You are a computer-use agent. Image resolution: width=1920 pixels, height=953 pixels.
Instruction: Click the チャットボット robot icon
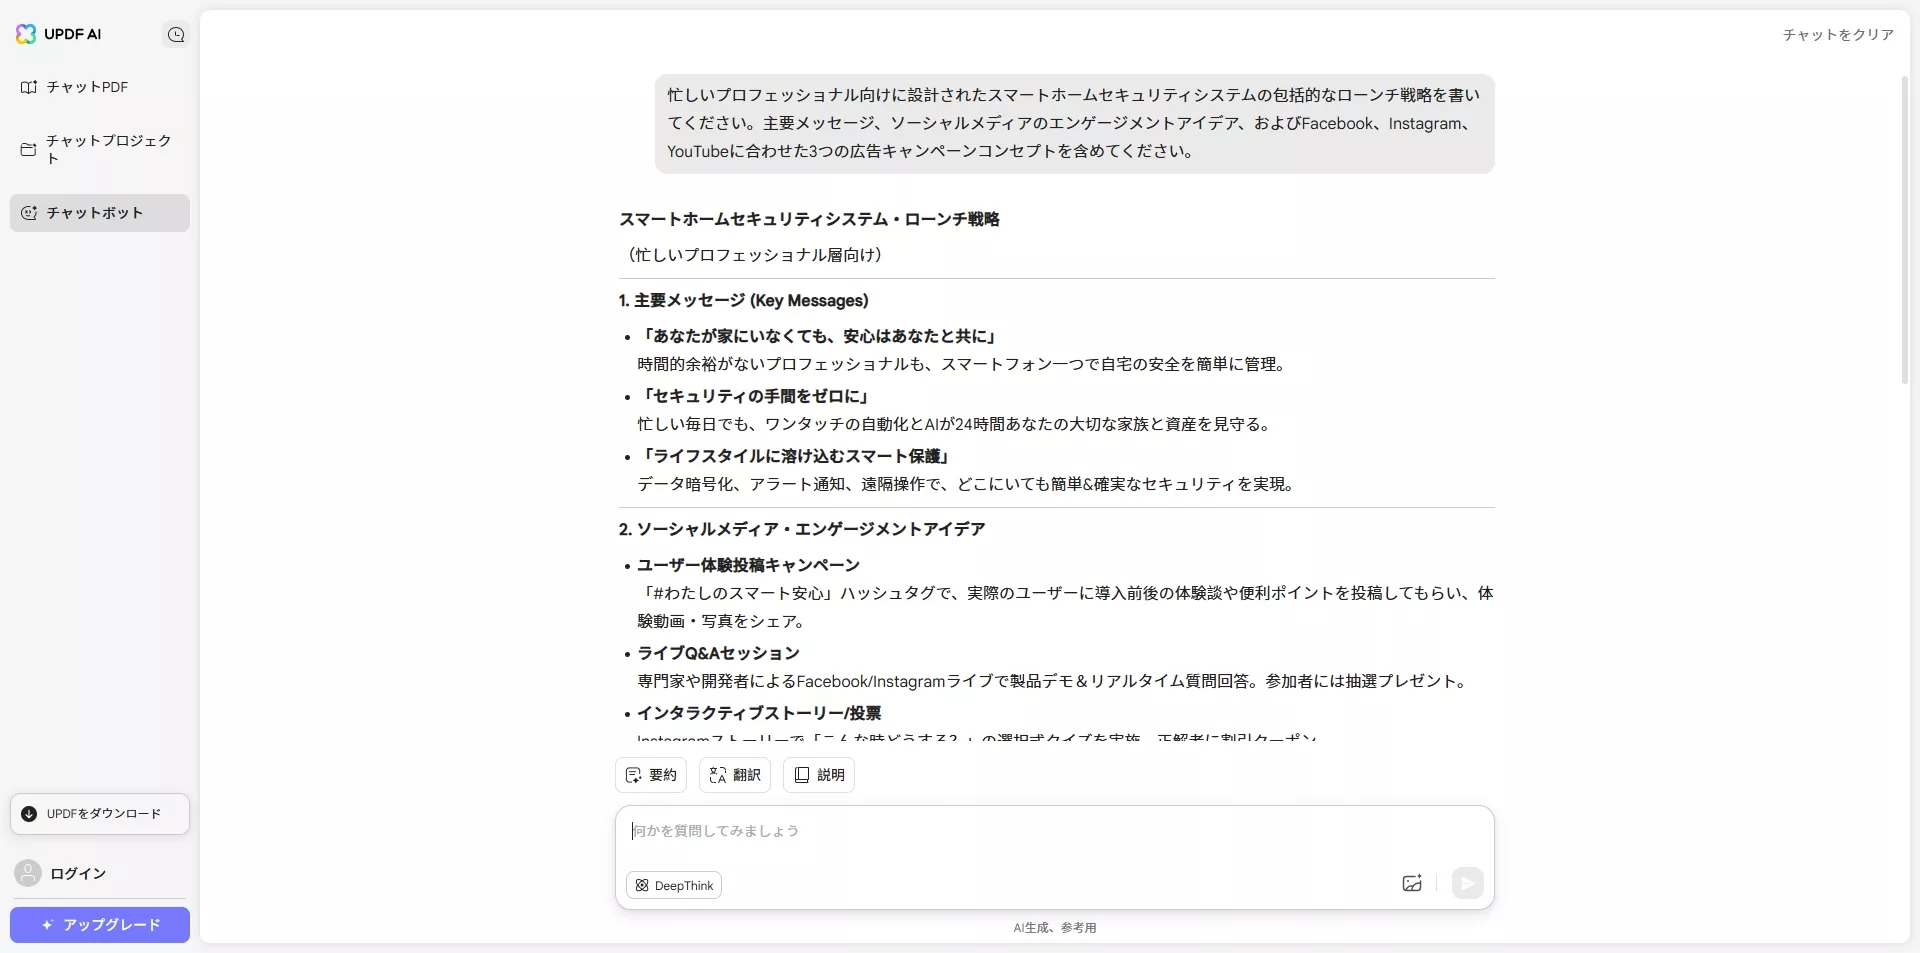coord(29,213)
